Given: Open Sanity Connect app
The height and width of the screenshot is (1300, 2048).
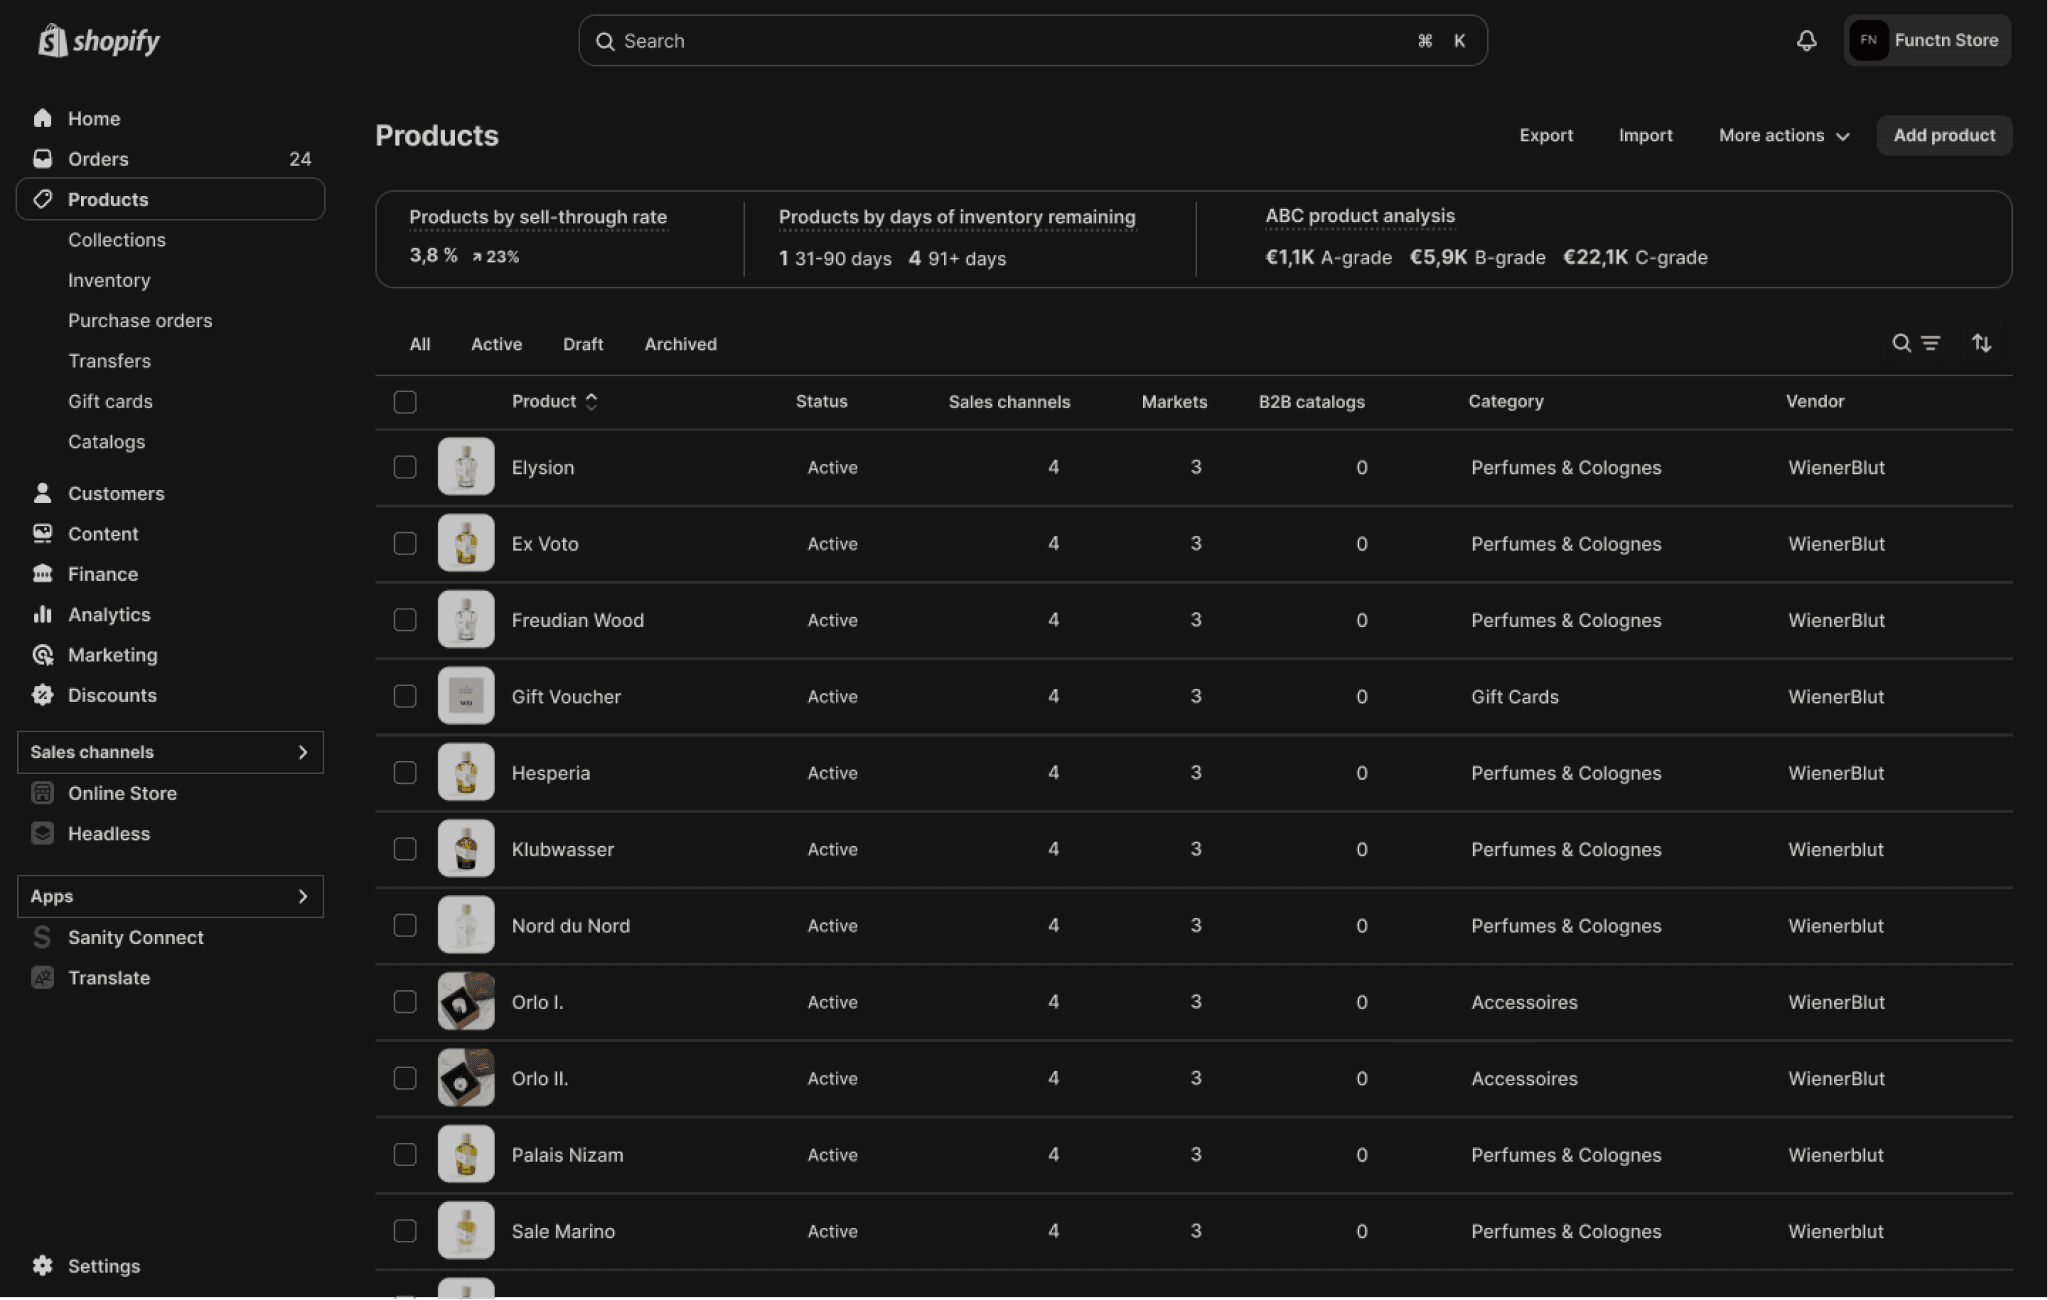Looking at the screenshot, I should (135, 937).
